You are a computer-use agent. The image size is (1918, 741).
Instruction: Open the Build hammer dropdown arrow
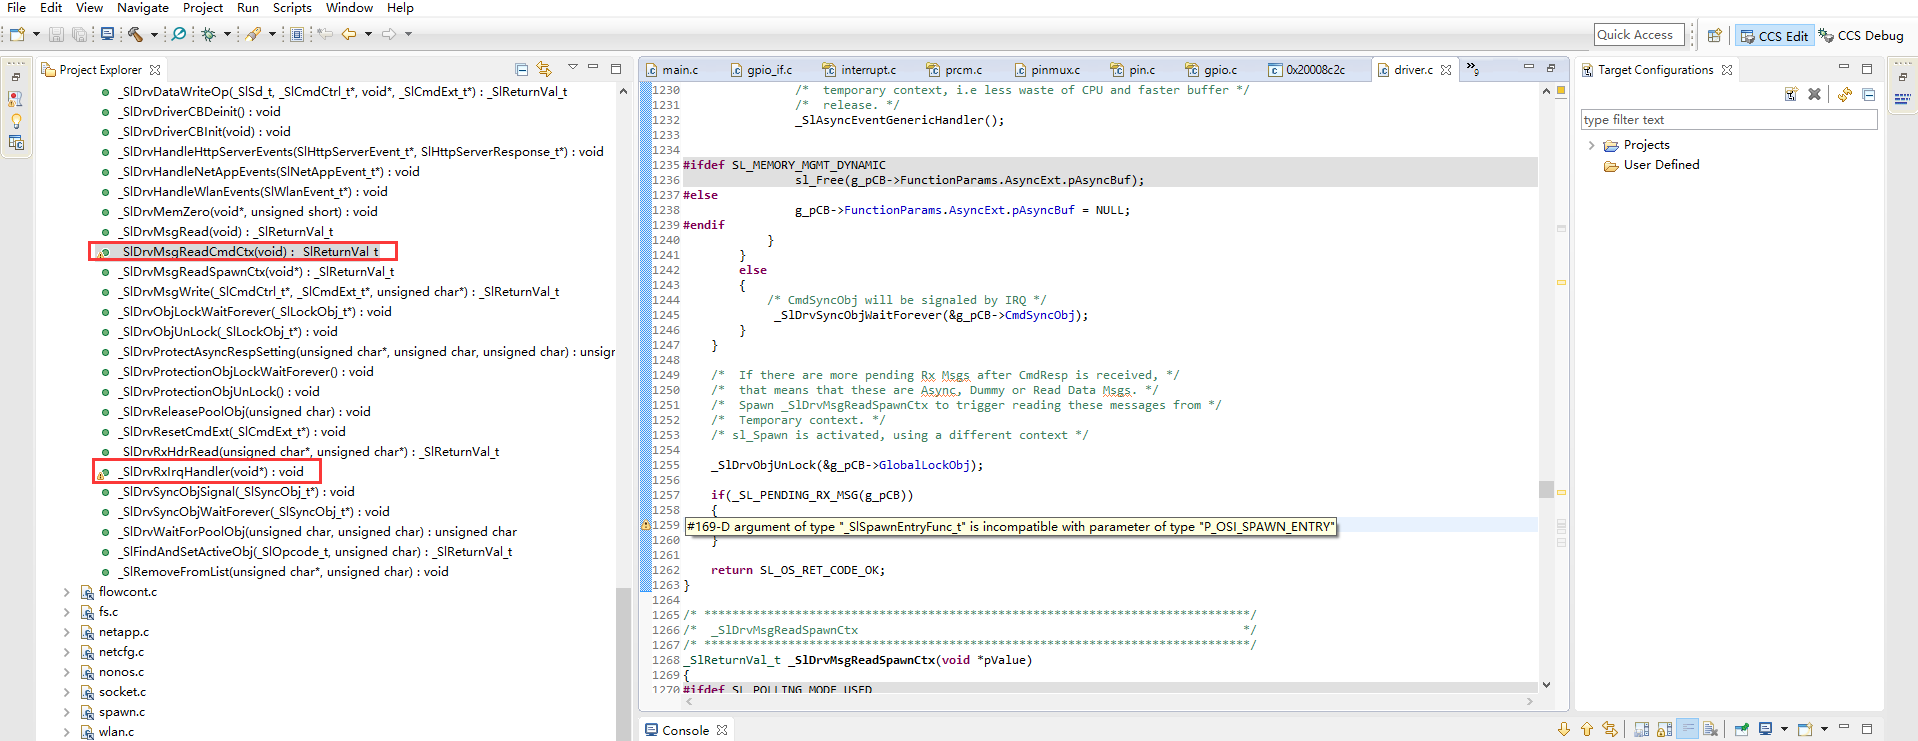point(154,34)
